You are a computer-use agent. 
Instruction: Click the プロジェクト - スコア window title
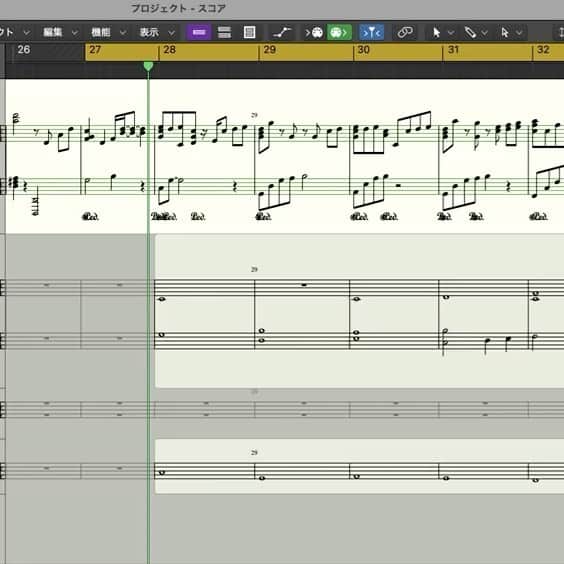click(178, 8)
